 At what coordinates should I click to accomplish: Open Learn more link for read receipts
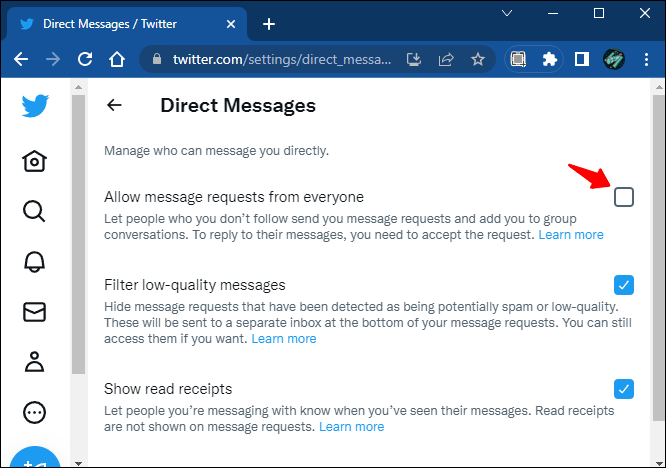point(352,426)
